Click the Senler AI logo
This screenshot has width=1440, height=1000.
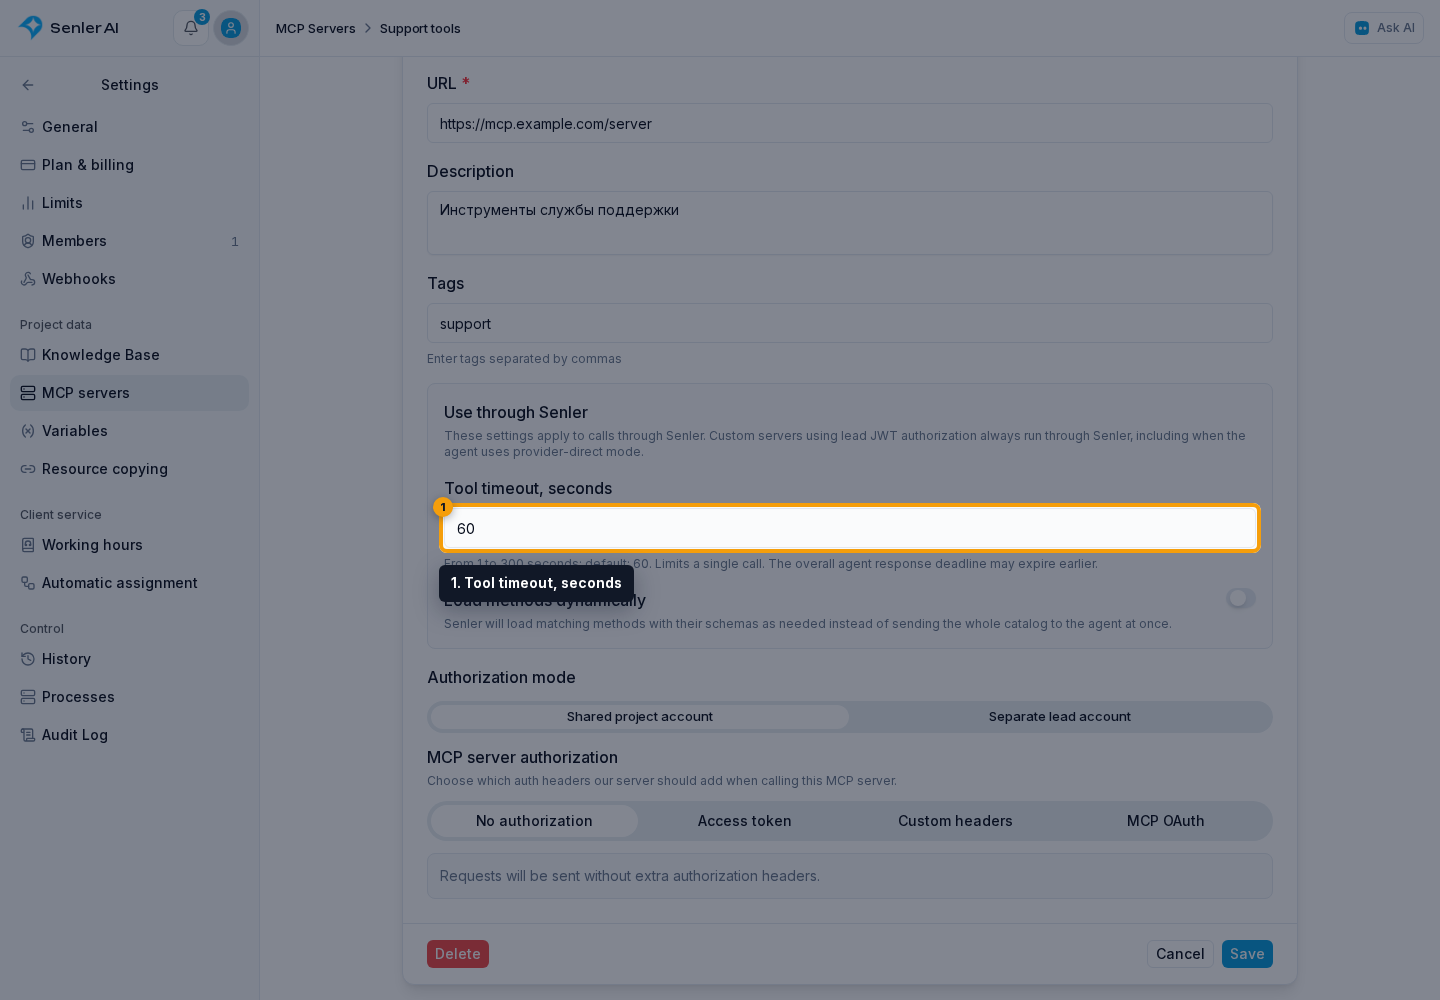(x=68, y=28)
